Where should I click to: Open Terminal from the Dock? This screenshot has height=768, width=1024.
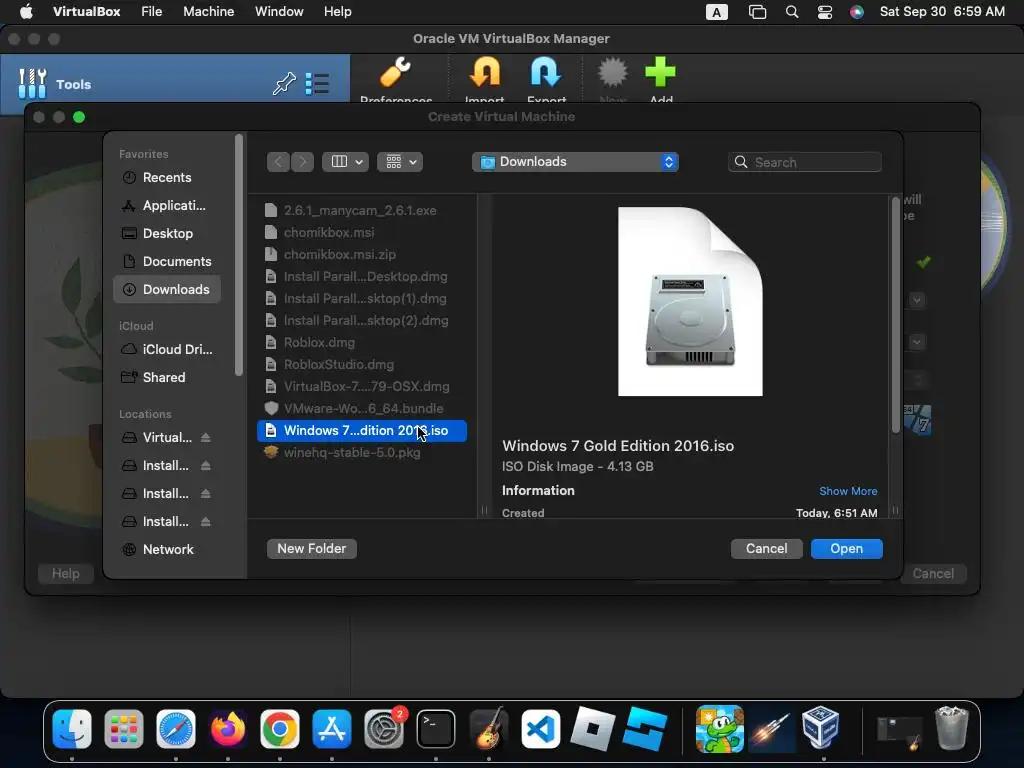436,729
